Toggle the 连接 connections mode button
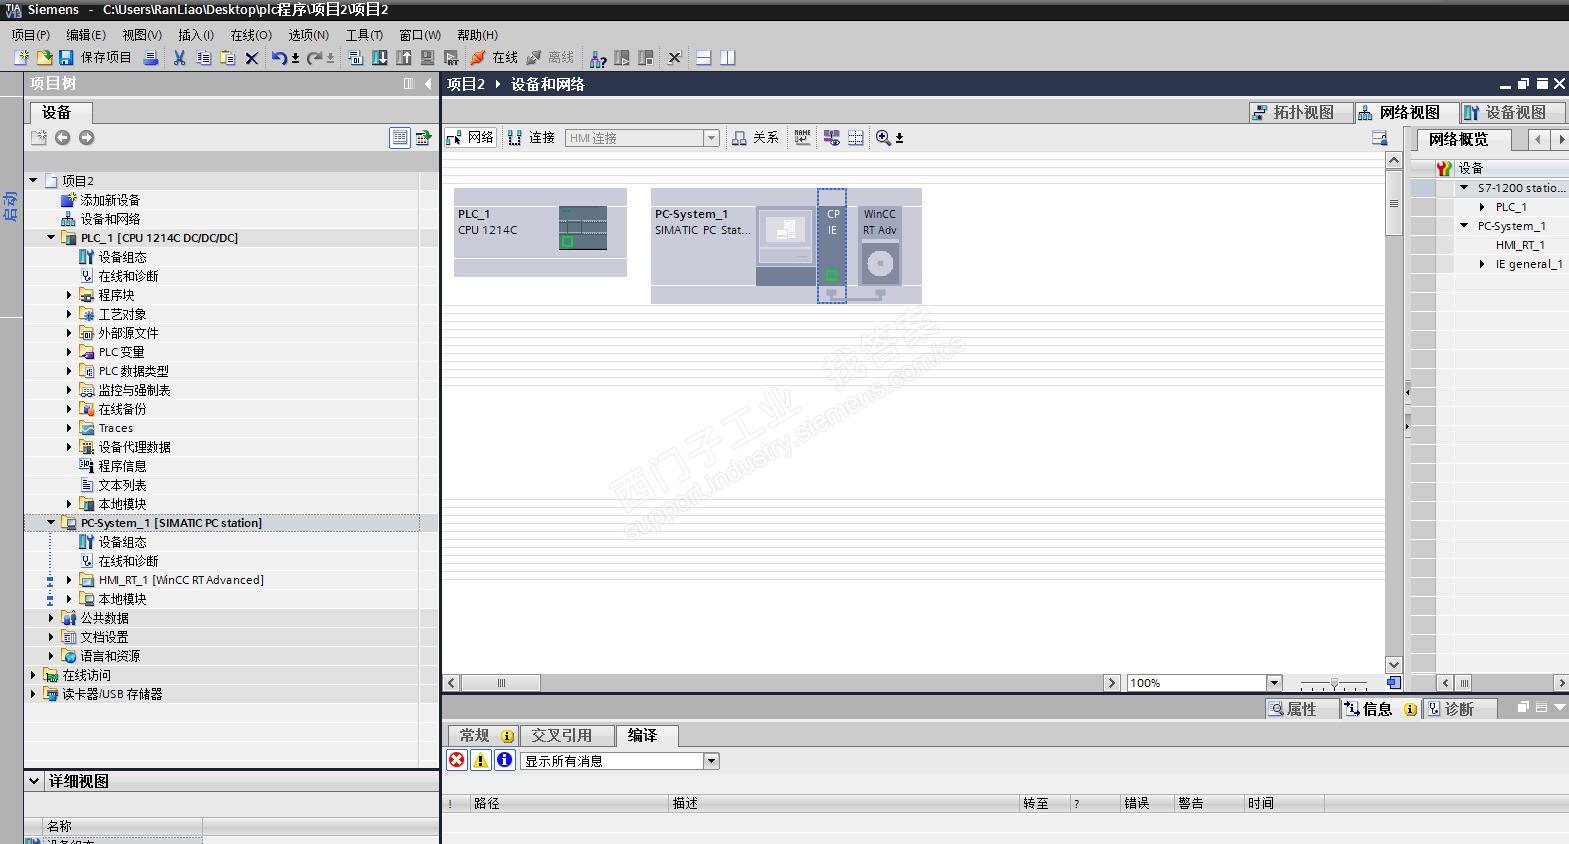The height and width of the screenshot is (844, 1569). tap(531, 138)
